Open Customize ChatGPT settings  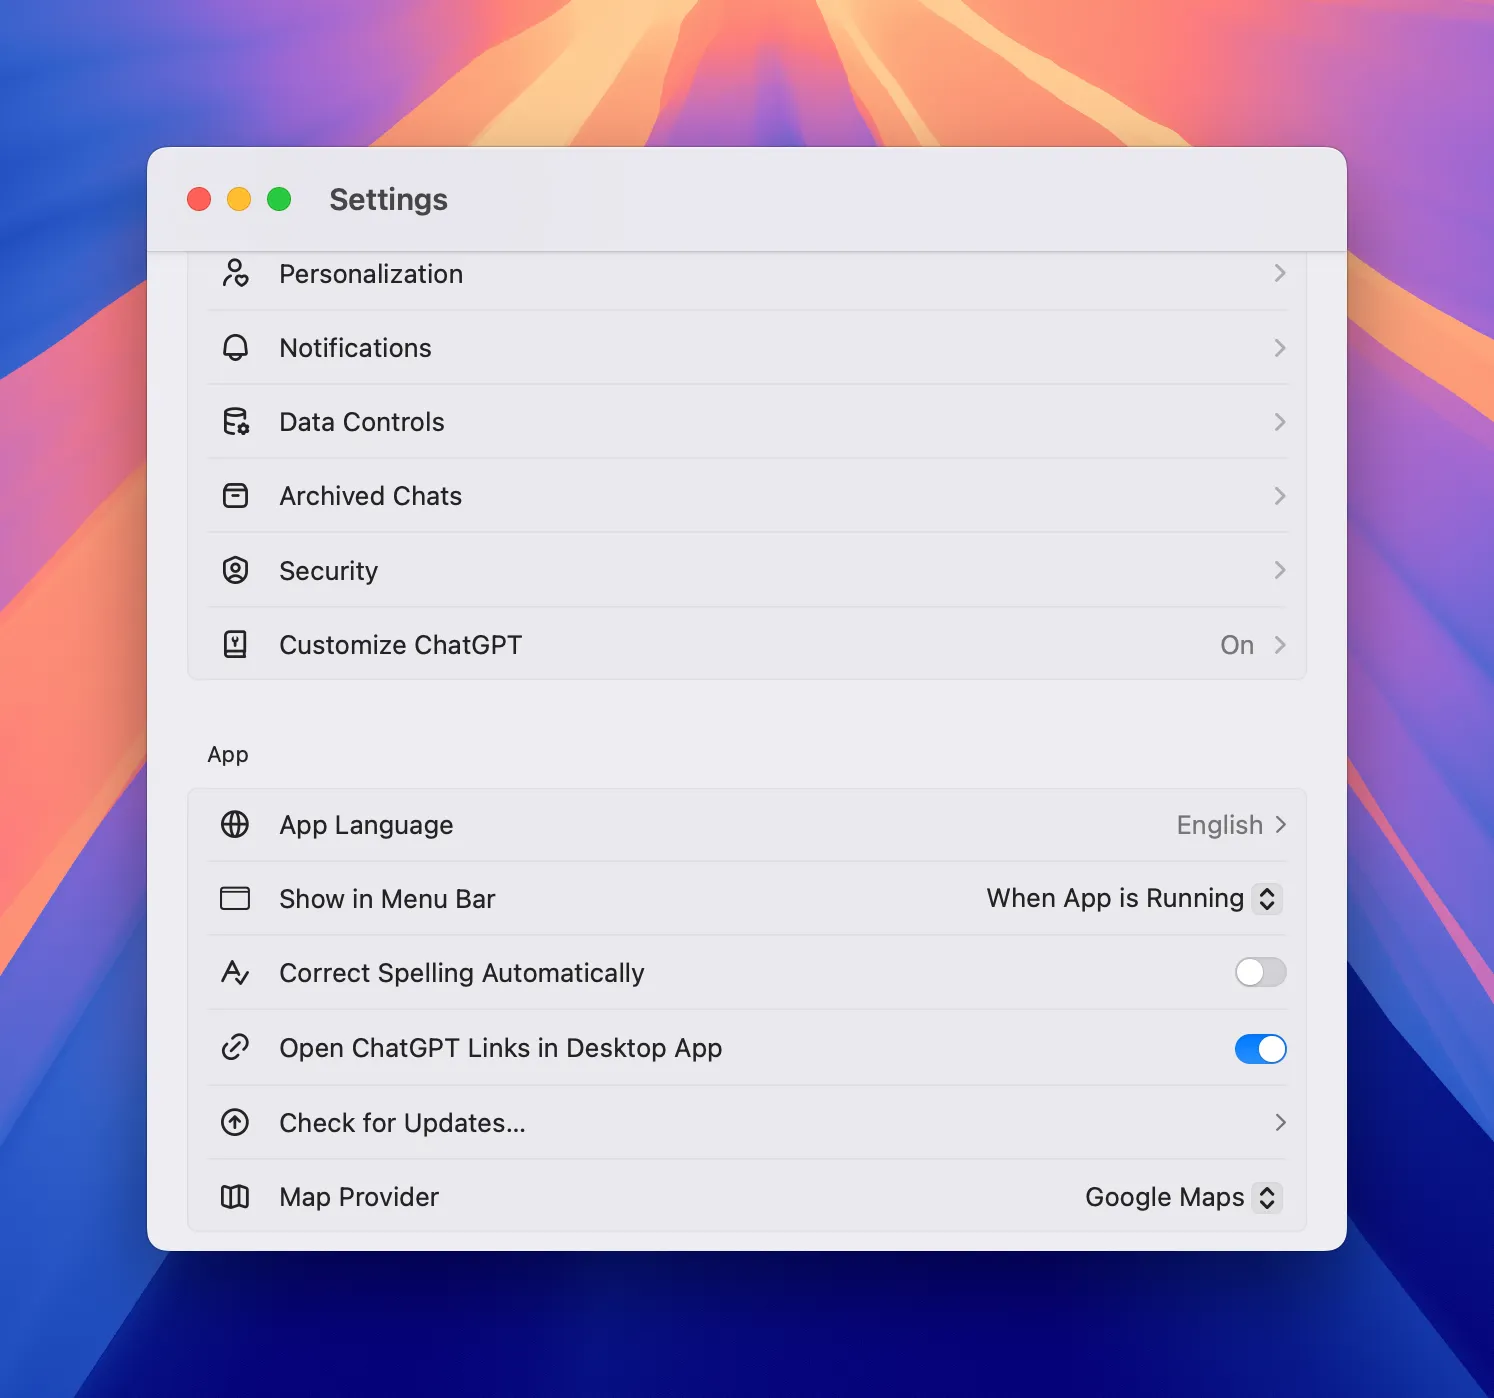tap(747, 644)
